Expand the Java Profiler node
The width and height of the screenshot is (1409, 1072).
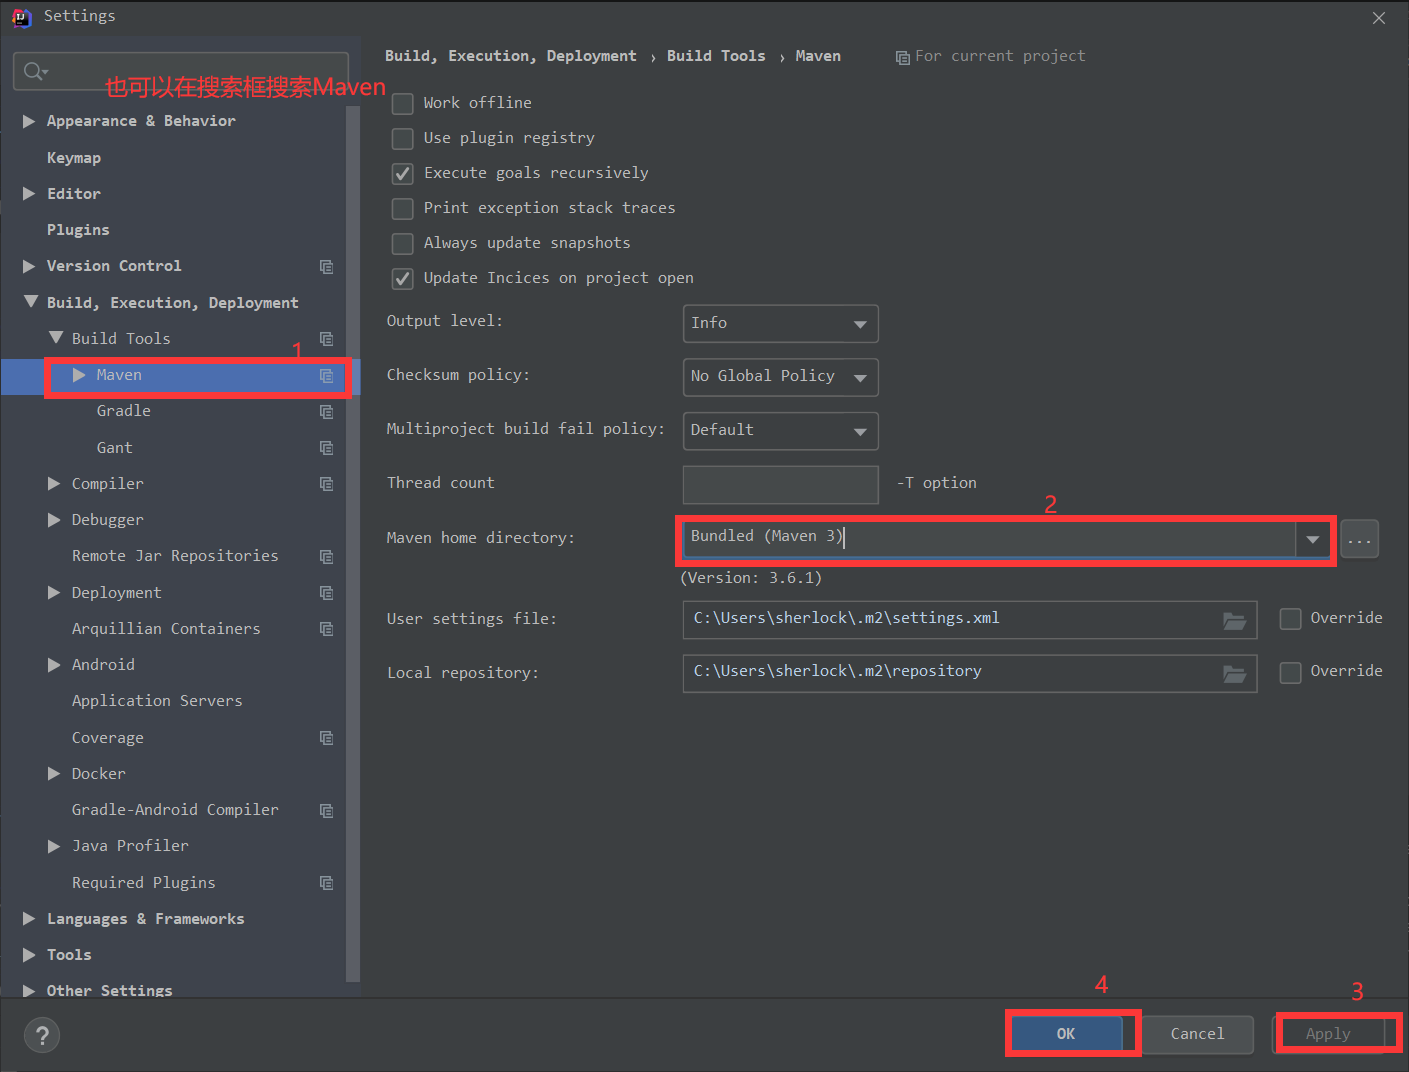54,846
